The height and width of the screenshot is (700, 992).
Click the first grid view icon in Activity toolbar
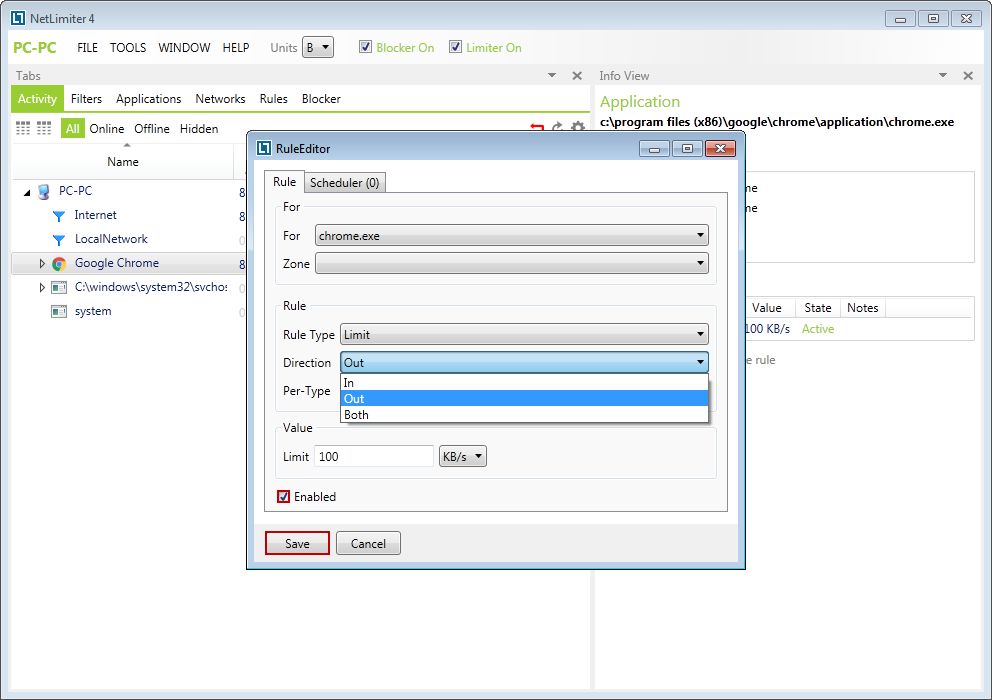[23, 128]
